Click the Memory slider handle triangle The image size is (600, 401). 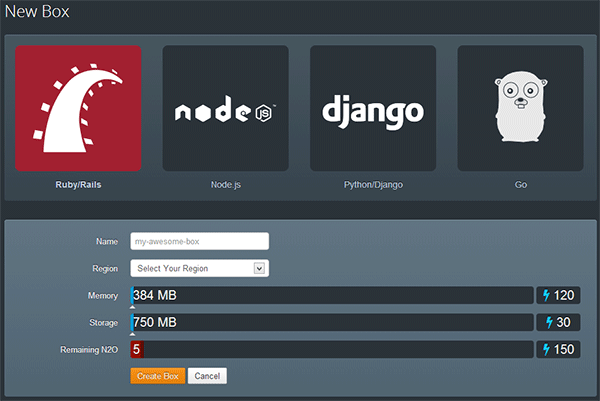coord(132,307)
